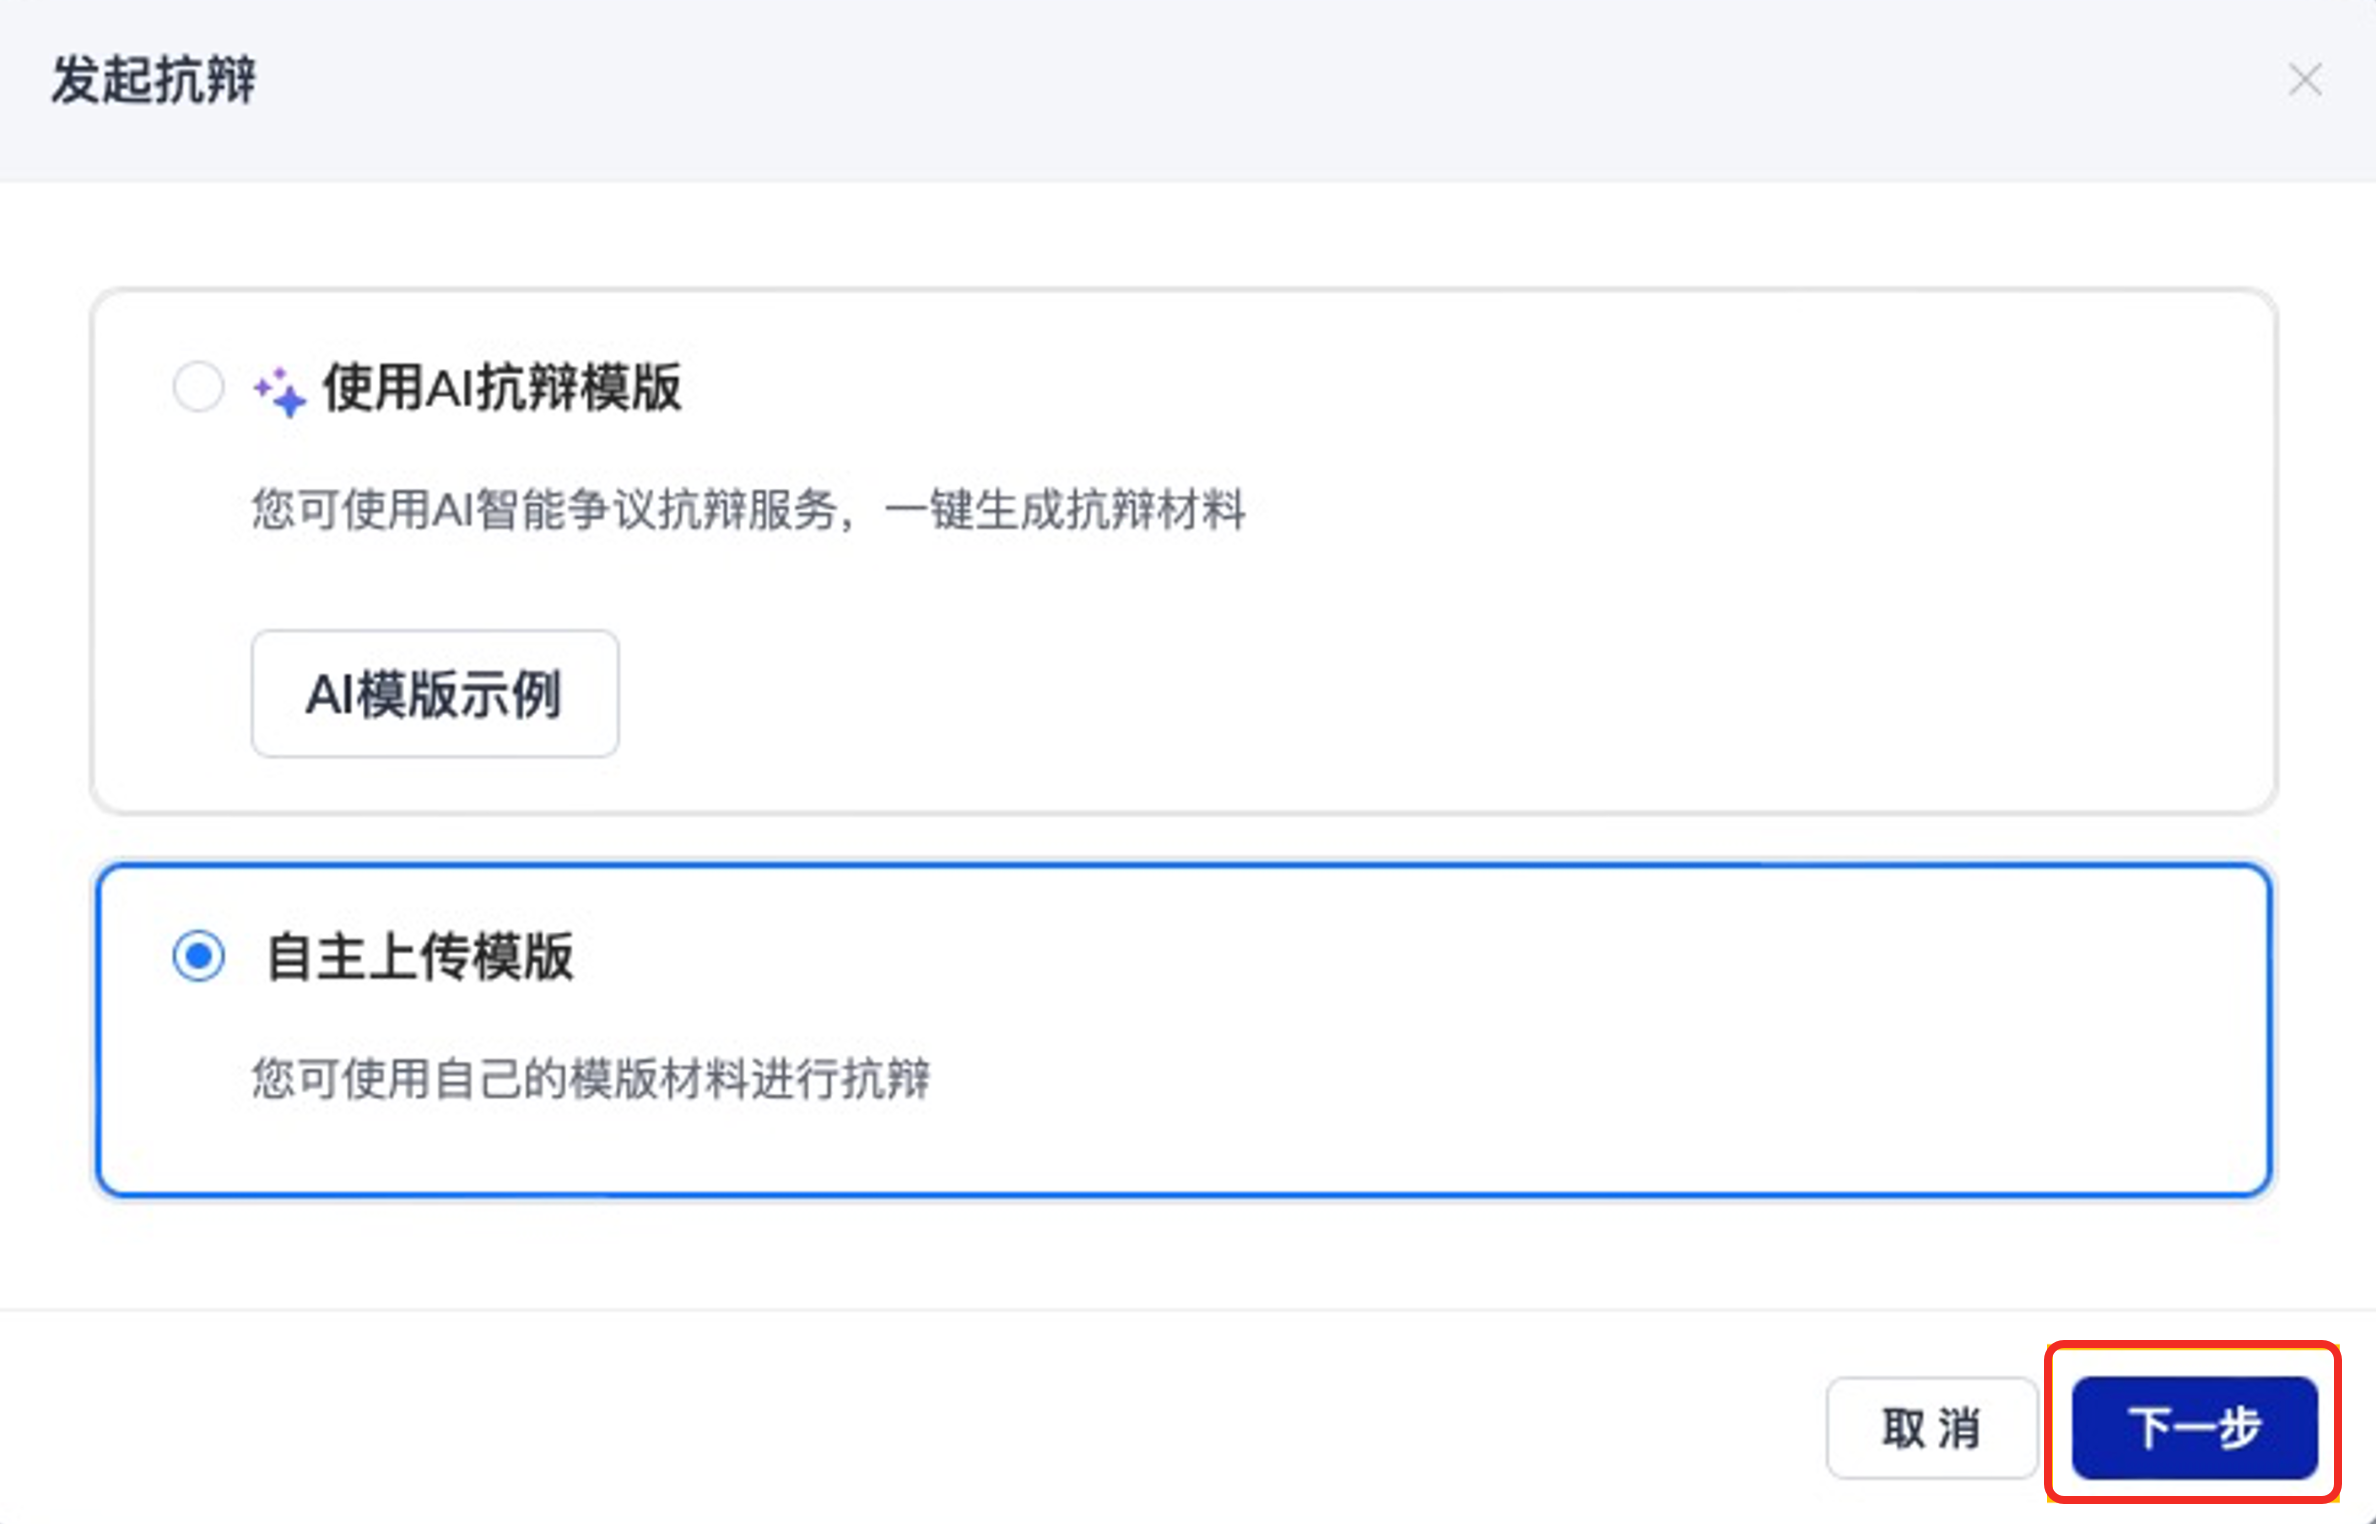Select the 自主上传模版 radio button
Screen dimensions: 2376x1524
pyautogui.click(x=198, y=956)
